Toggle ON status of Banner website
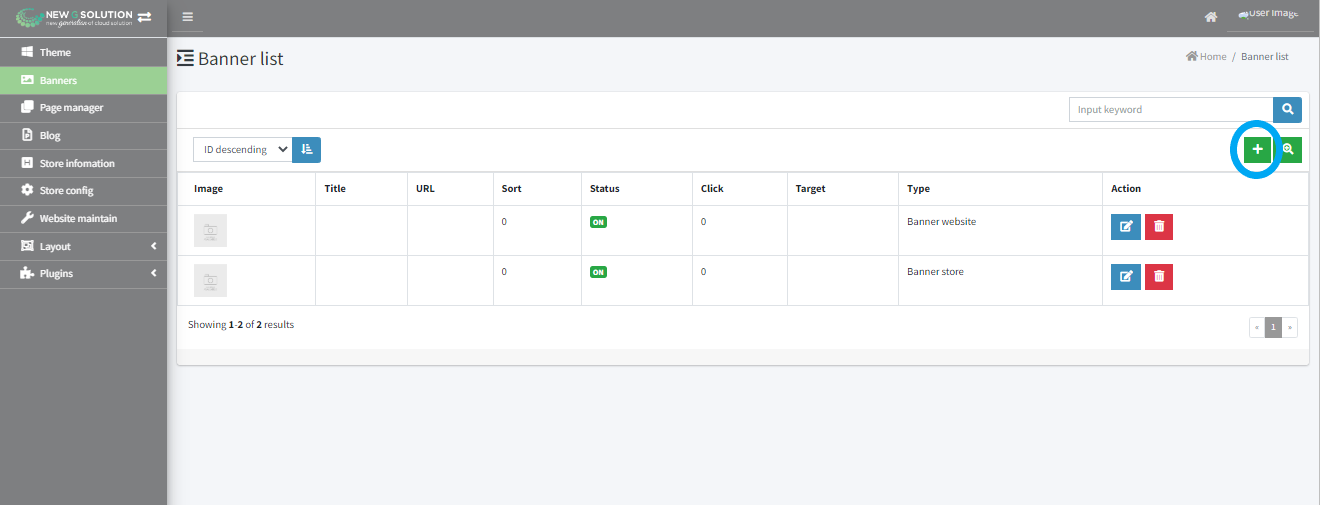This screenshot has width=1320, height=505. (x=598, y=222)
